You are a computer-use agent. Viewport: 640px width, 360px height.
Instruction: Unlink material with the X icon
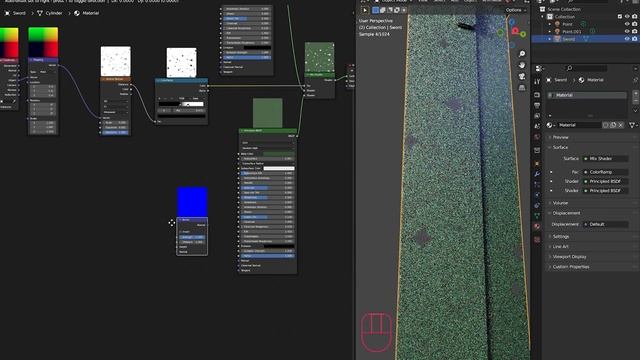[x=621, y=125]
